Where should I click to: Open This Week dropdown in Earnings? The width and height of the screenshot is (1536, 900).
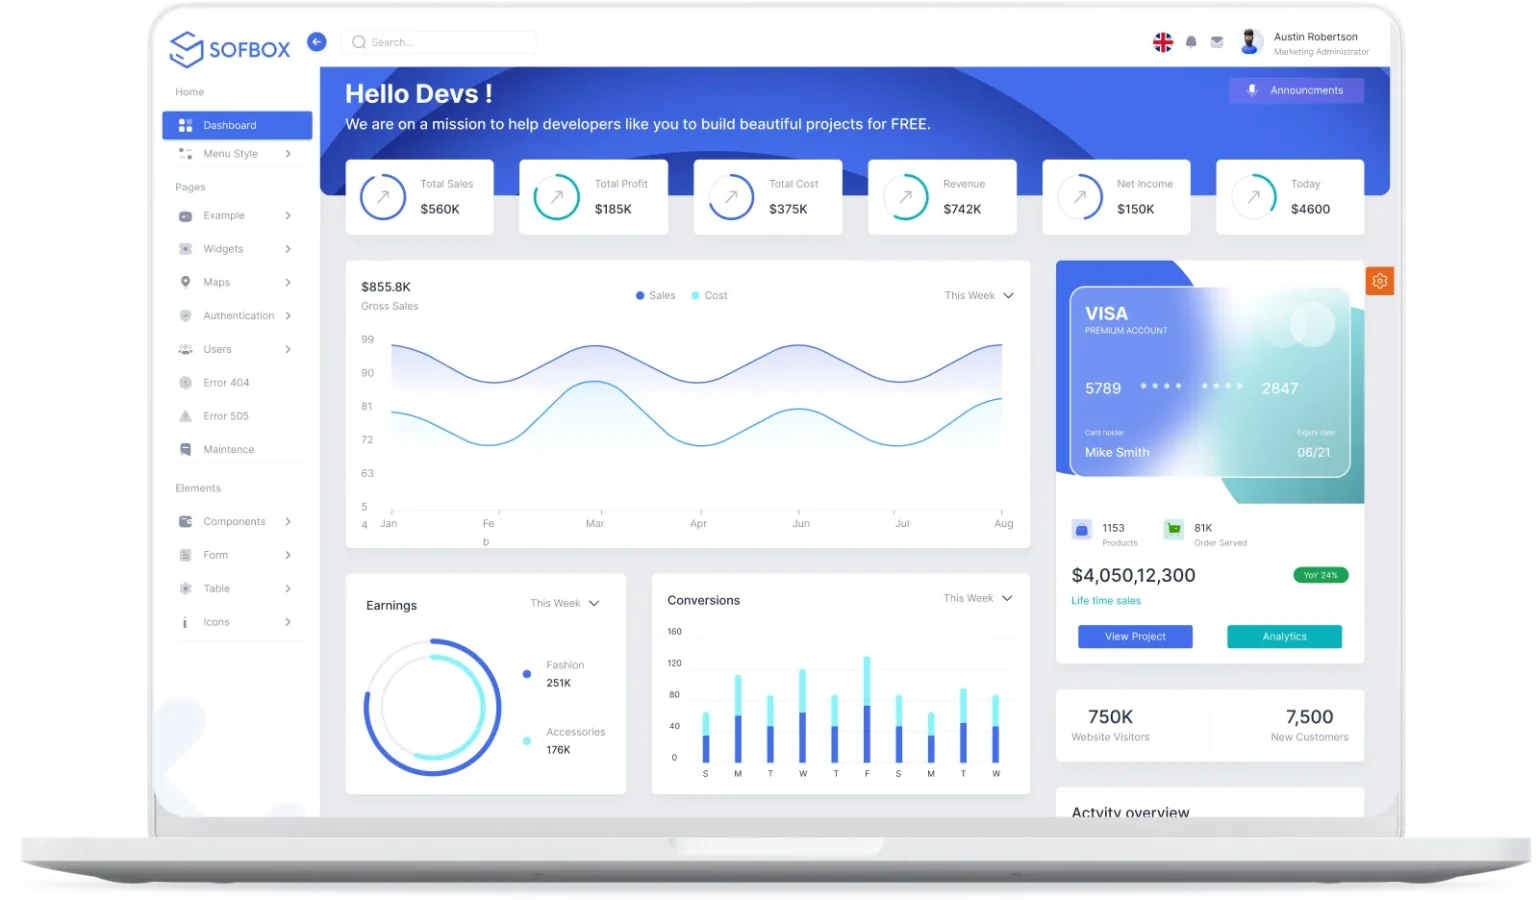click(565, 604)
